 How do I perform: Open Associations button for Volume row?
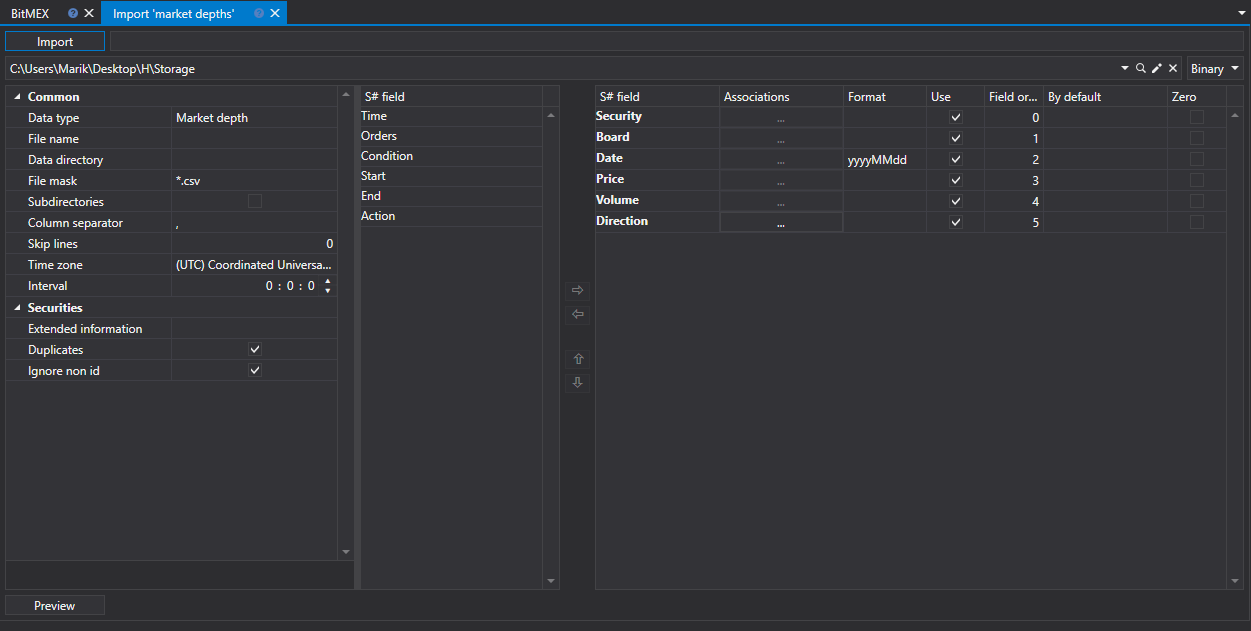coord(781,202)
